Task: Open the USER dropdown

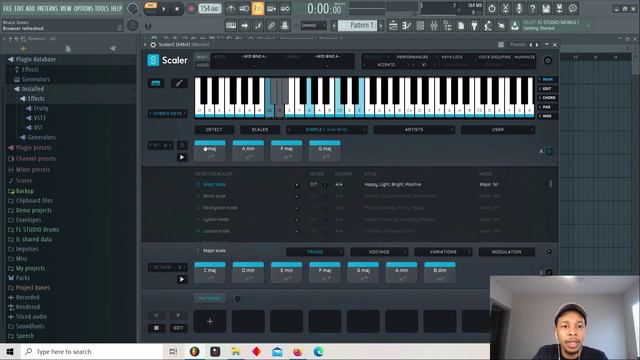Action: [x=498, y=130]
